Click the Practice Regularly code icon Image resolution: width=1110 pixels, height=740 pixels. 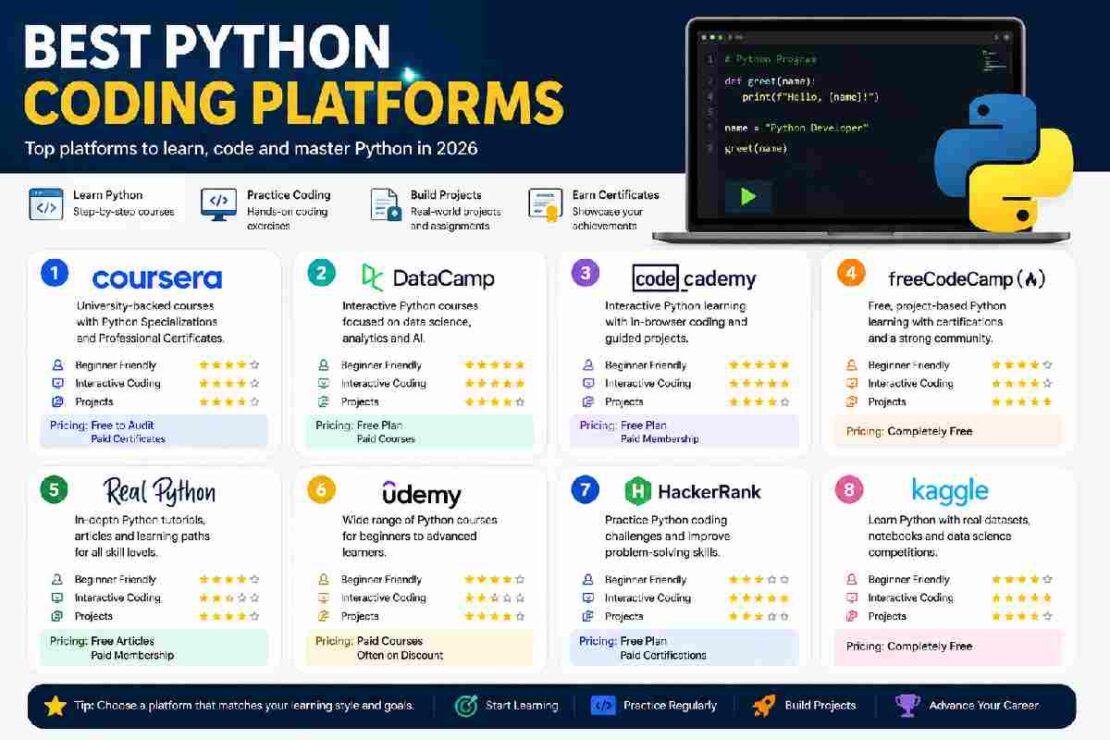pyautogui.click(x=603, y=705)
